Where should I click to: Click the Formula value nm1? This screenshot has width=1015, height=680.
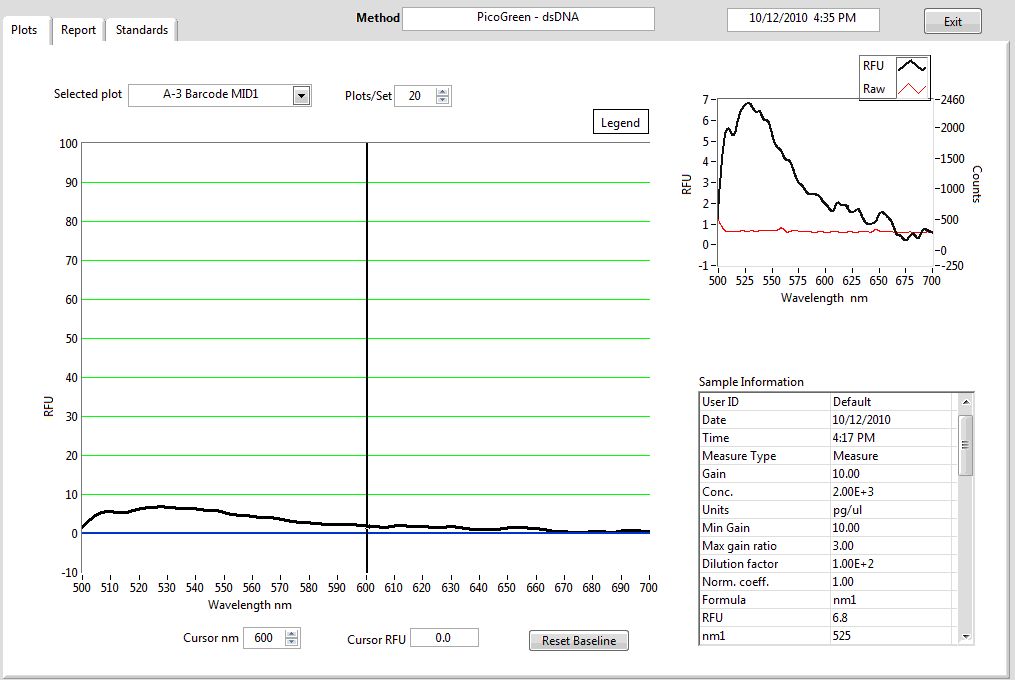tap(845, 600)
